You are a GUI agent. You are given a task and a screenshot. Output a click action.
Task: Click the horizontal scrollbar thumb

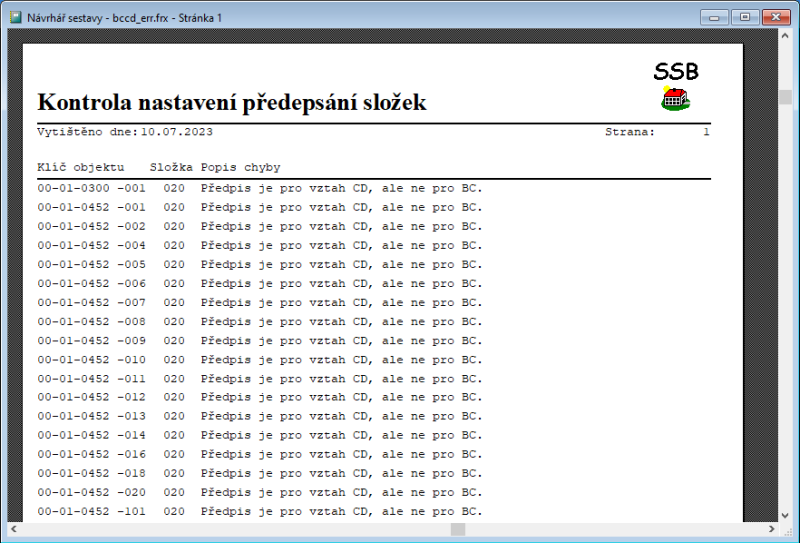click(x=458, y=529)
